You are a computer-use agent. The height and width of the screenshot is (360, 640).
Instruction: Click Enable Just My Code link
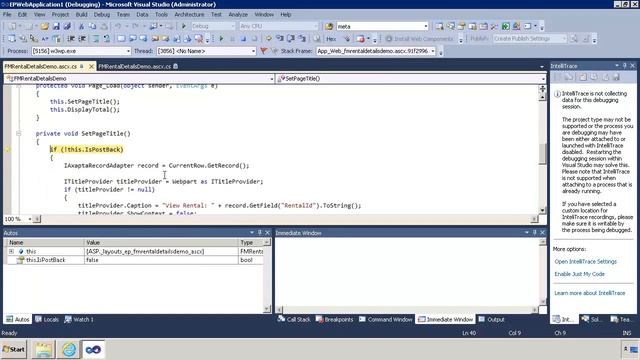pyautogui.click(x=579, y=274)
